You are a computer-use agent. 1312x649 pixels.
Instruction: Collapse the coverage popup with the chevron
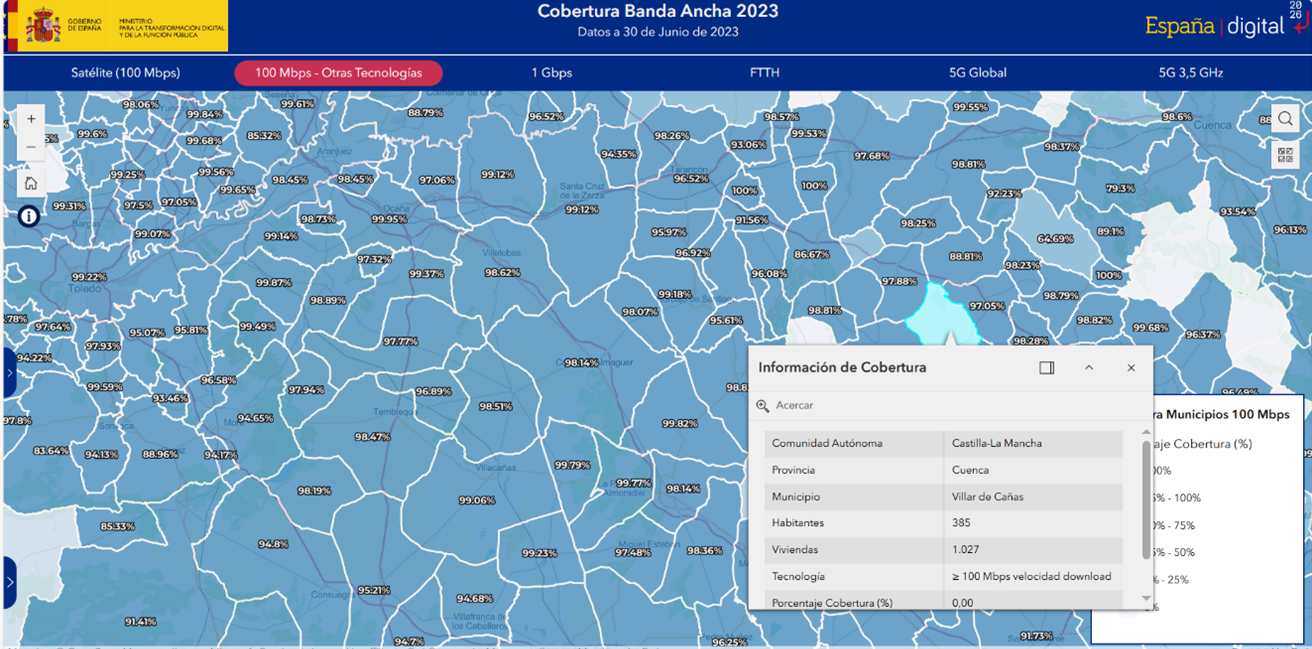(1089, 368)
